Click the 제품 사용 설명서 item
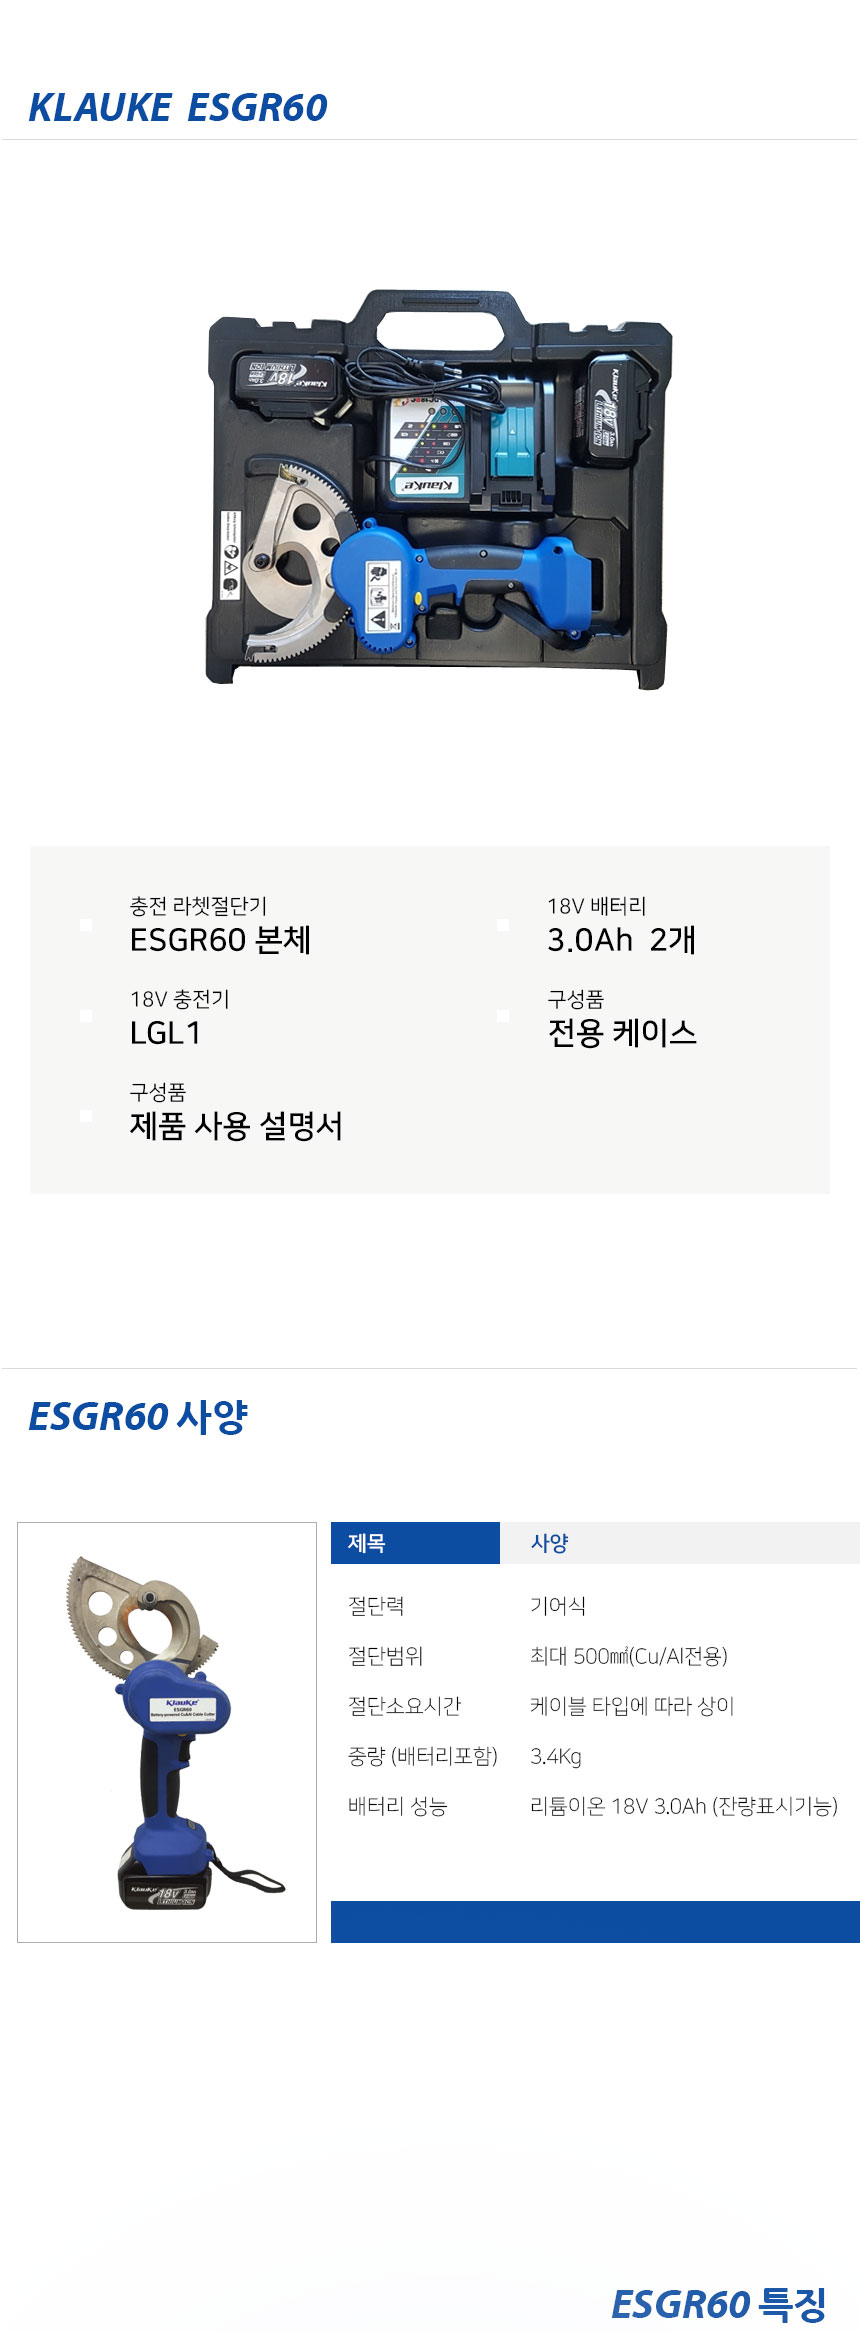 click(236, 1126)
